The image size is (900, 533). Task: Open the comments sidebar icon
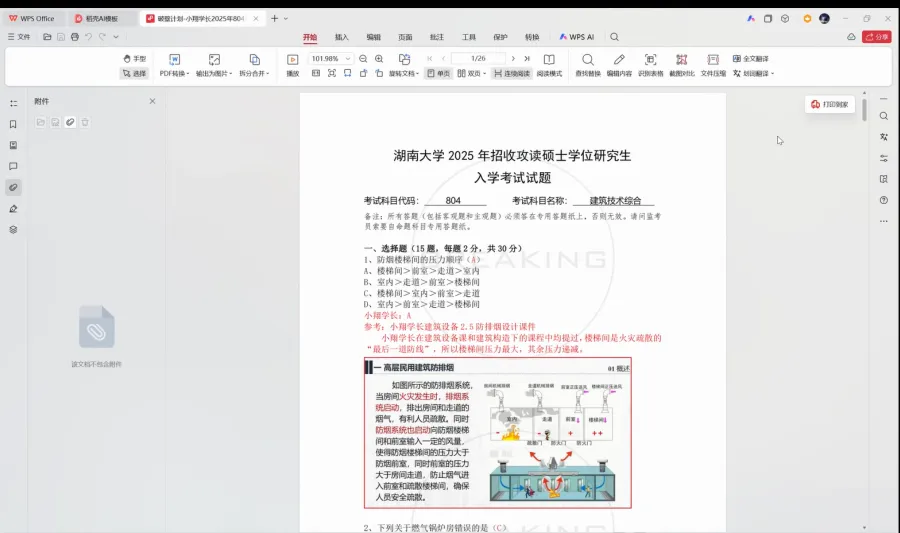13,166
